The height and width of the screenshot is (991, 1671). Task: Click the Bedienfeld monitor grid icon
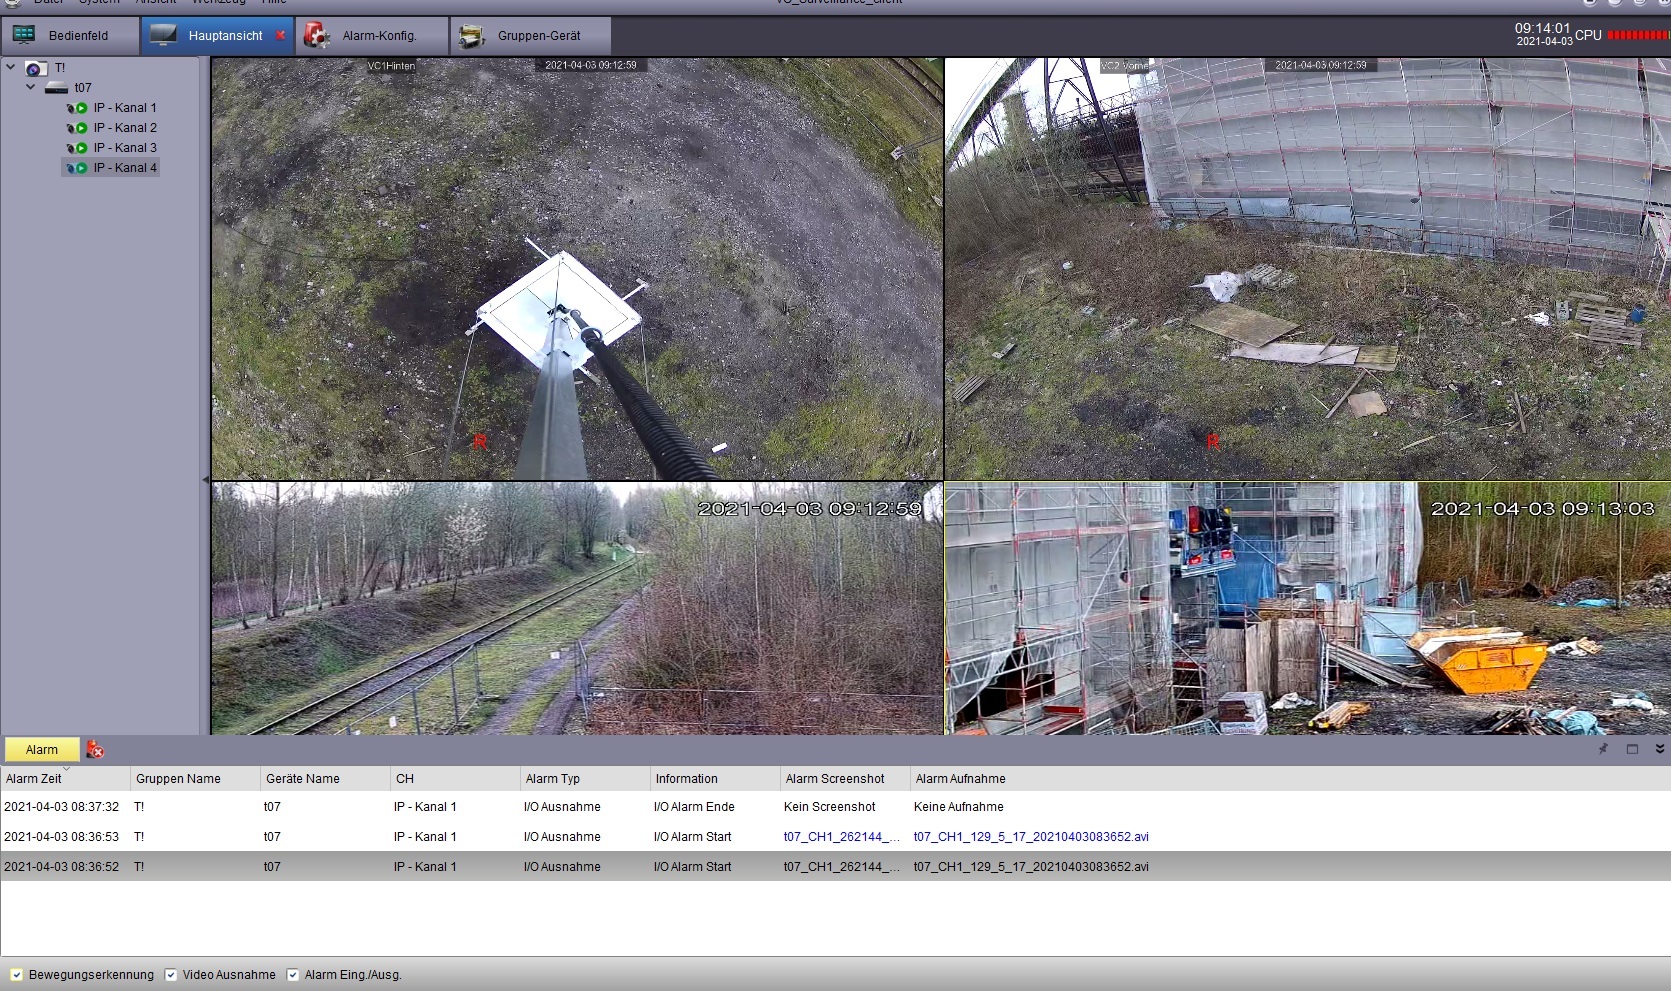tap(24, 35)
